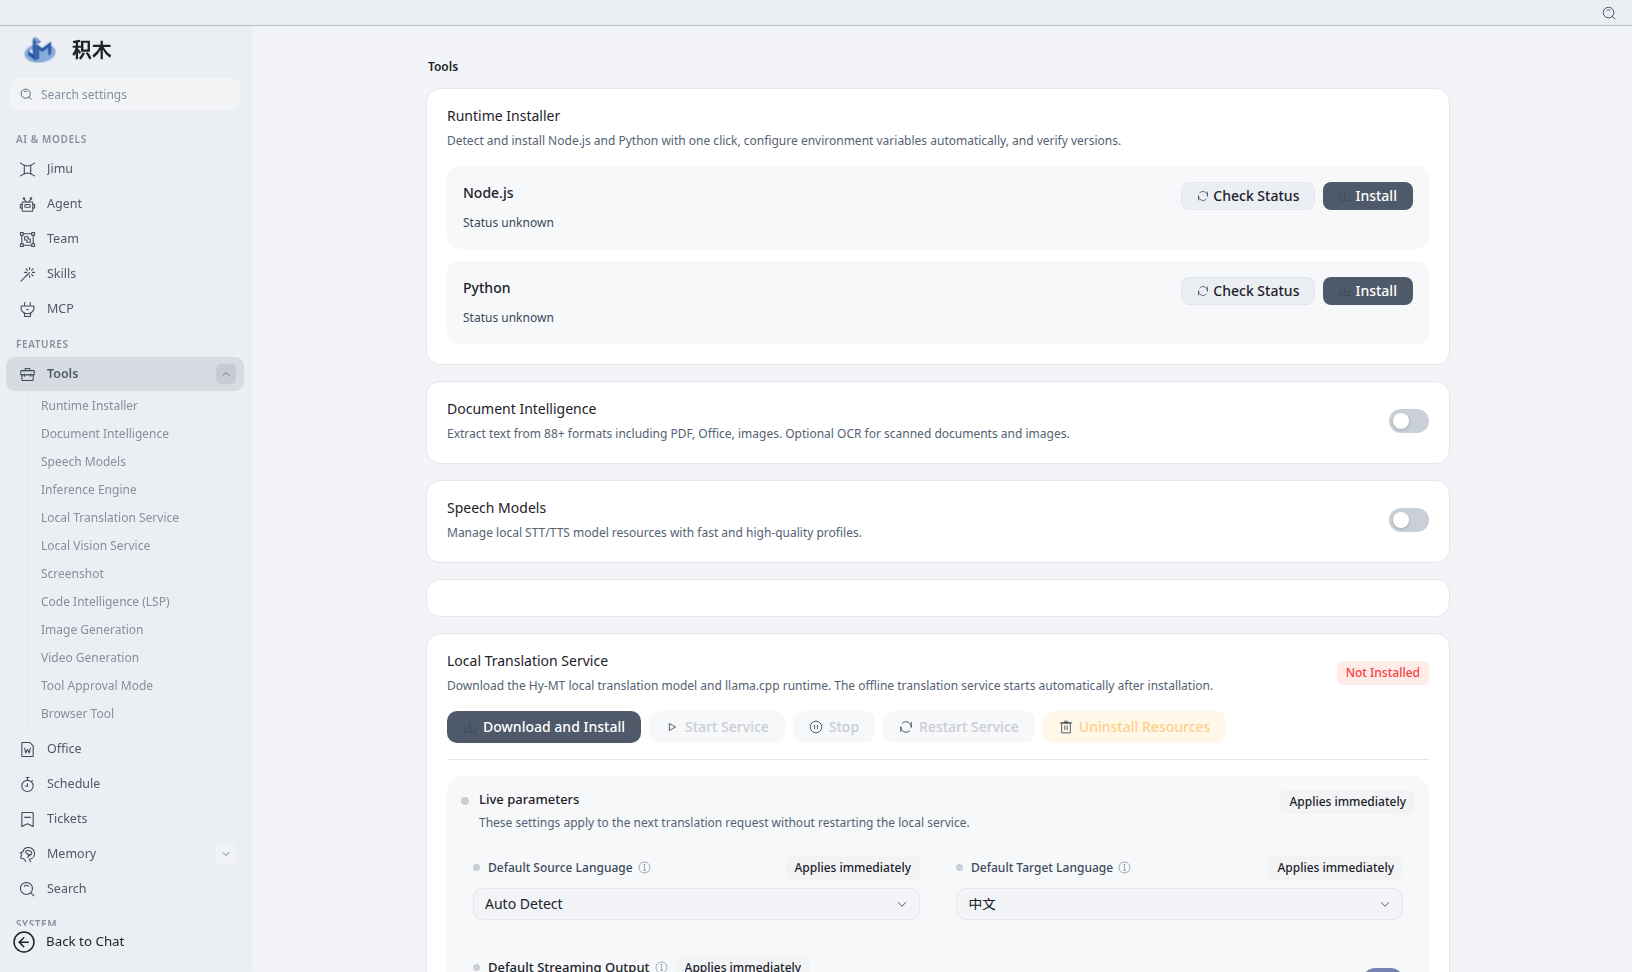The width and height of the screenshot is (1632, 972).
Task: Enable the Document Intelligence toggle
Action: (x=1409, y=421)
